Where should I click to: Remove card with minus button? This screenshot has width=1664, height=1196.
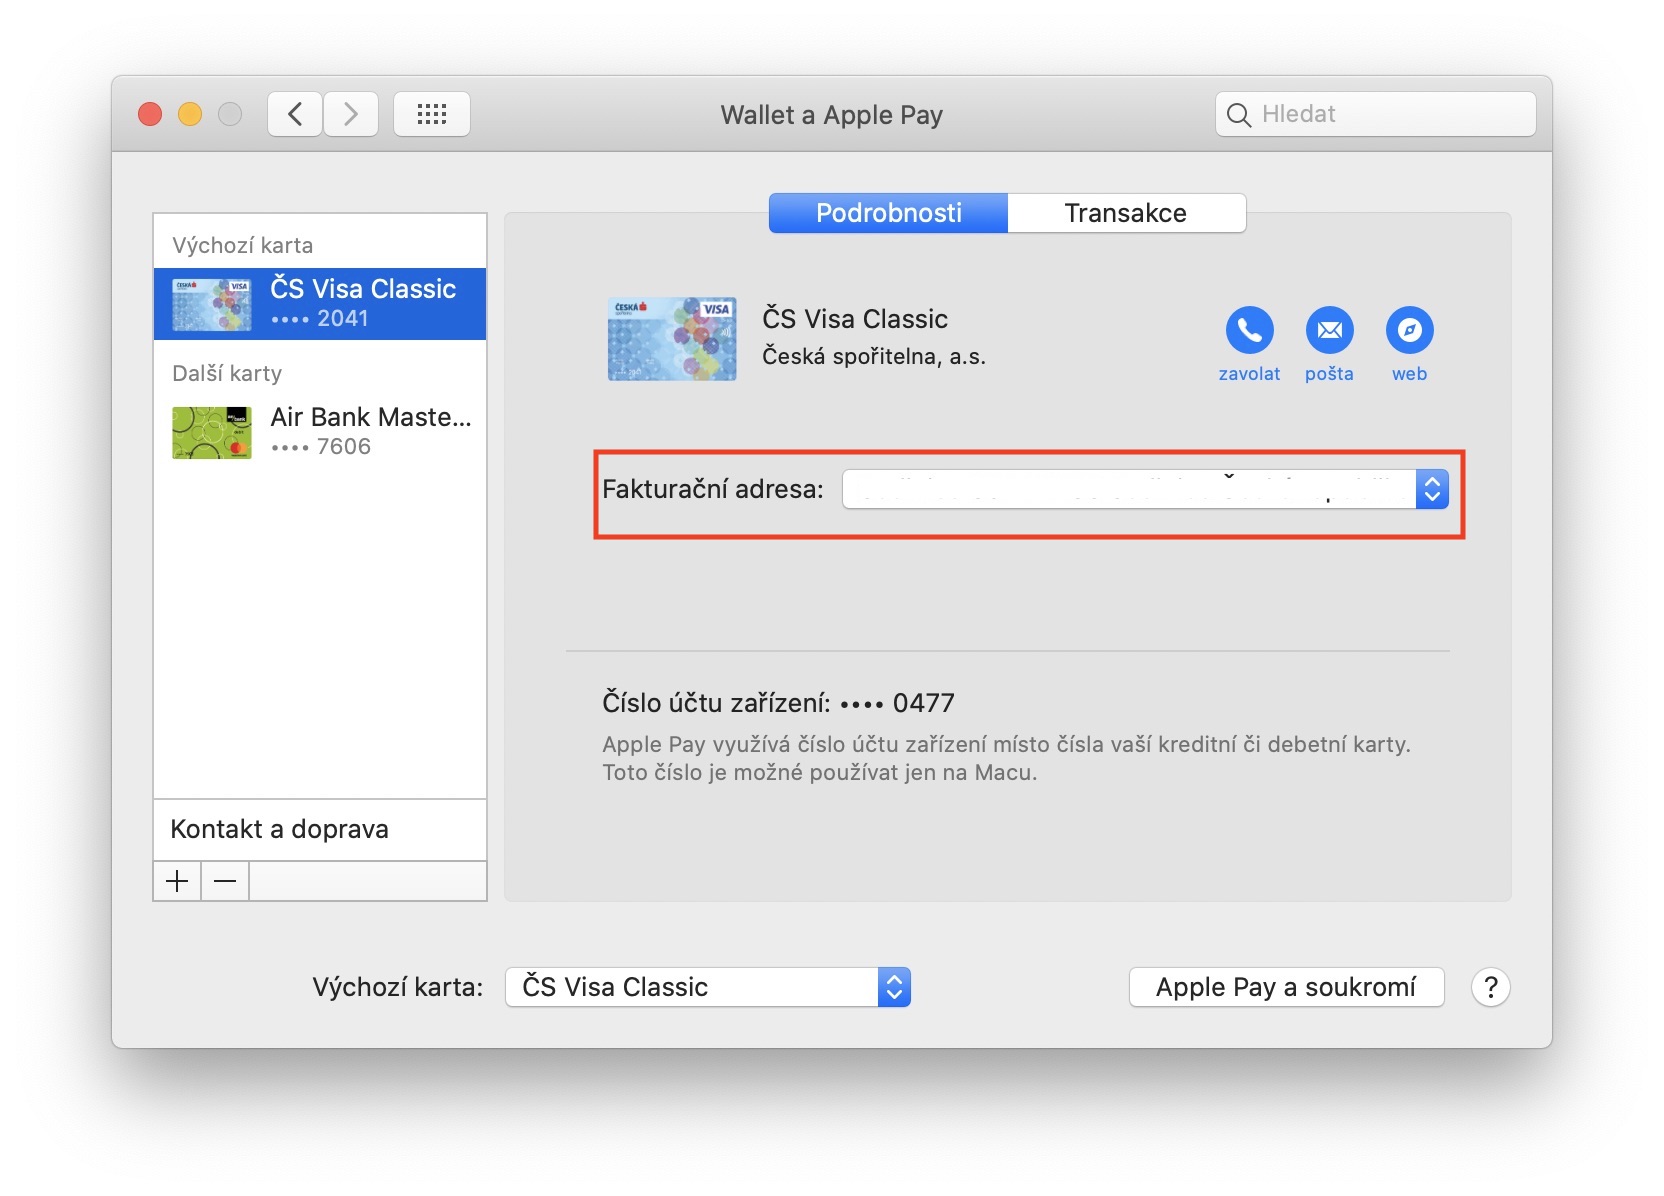[225, 881]
